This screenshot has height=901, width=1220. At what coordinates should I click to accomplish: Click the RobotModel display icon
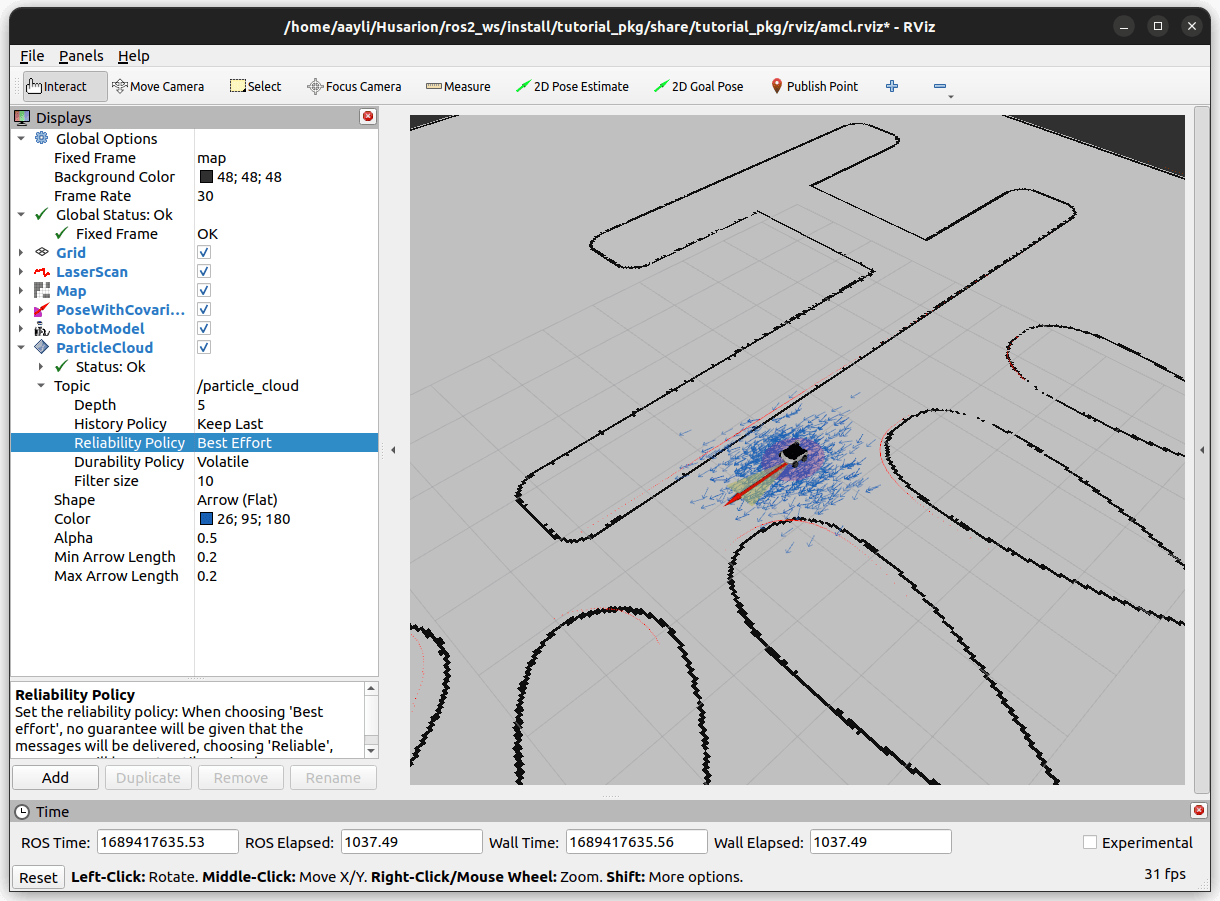tap(42, 329)
